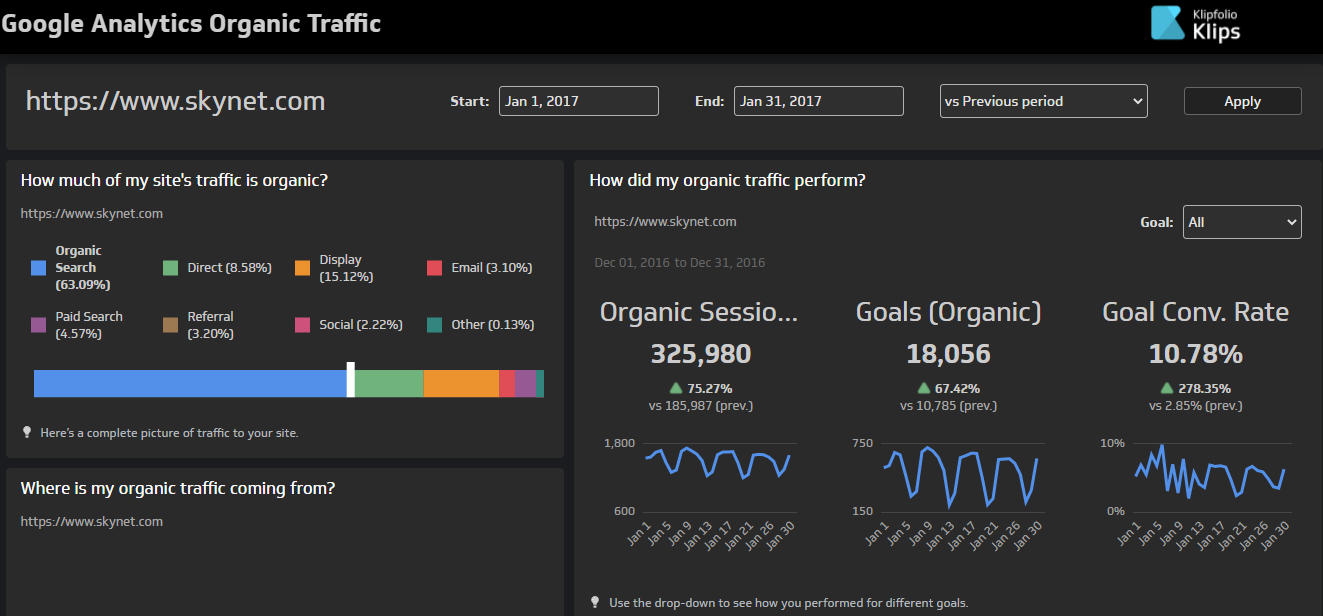Screen dimensions: 1323x616
Task: Click the lightbulb icon beside 'Here's a complete picture'
Action: (x=27, y=432)
